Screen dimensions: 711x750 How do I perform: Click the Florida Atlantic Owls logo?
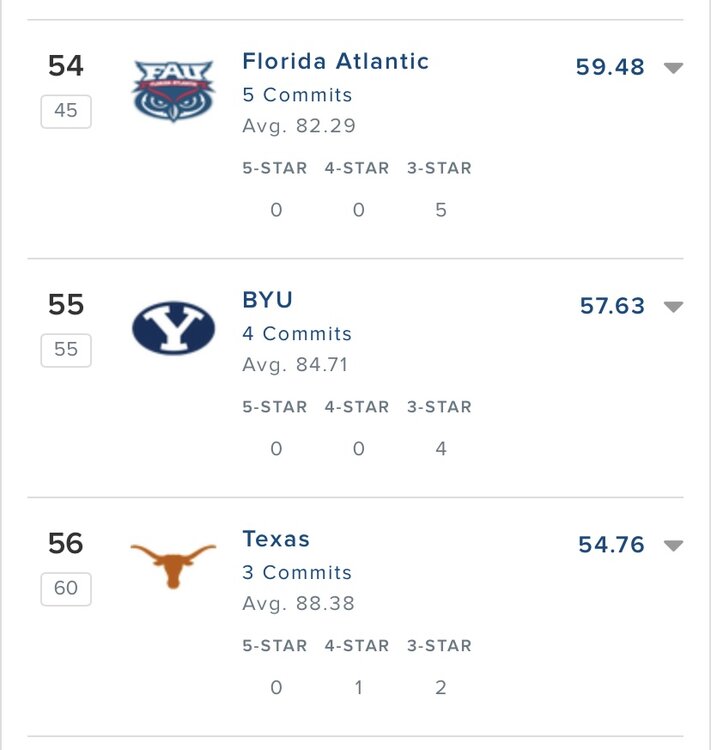[x=173, y=90]
